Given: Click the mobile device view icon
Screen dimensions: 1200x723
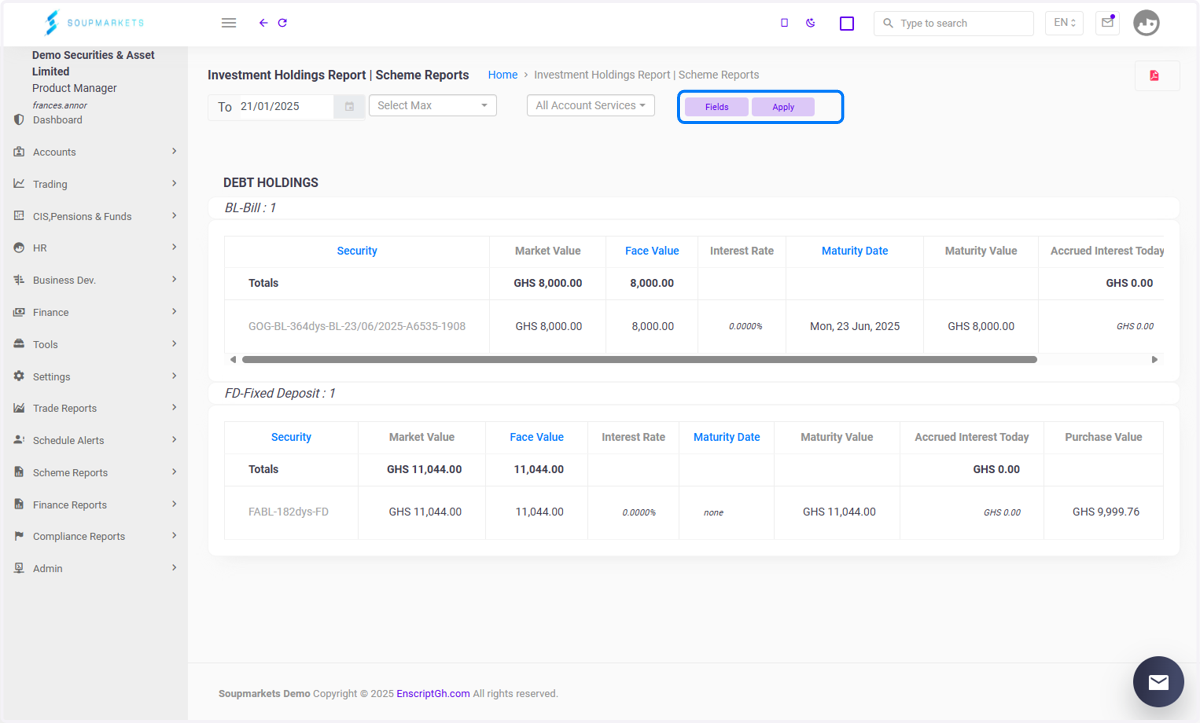Looking at the screenshot, I should (x=784, y=23).
